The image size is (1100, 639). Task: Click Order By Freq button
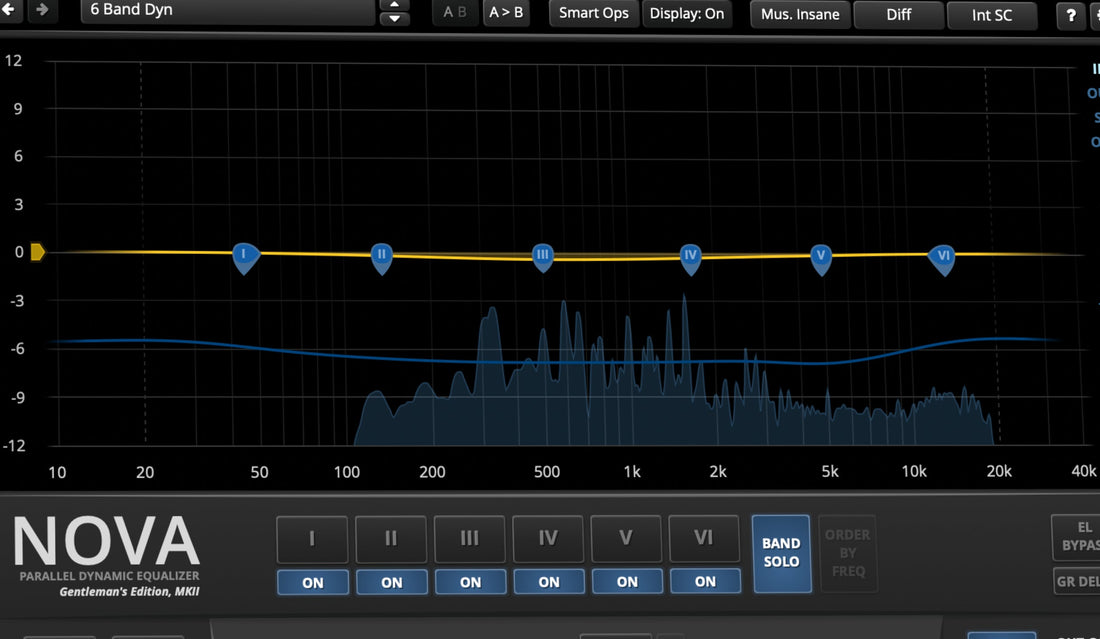tap(847, 553)
